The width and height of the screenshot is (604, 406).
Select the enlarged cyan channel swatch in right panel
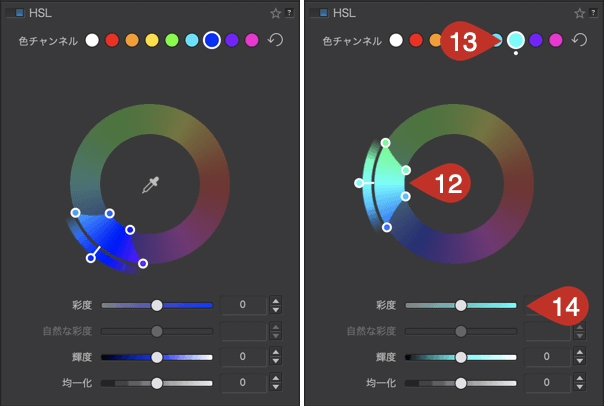coord(516,40)
